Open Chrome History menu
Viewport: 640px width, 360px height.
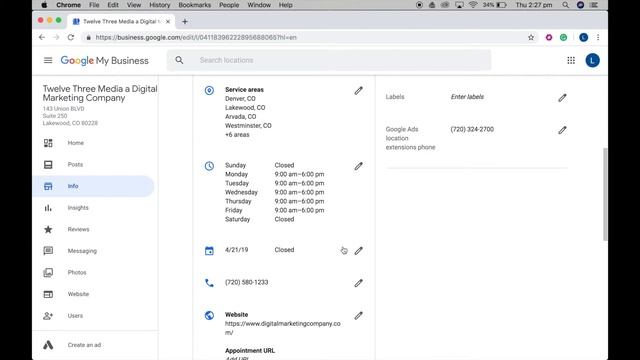click(160, 5)
